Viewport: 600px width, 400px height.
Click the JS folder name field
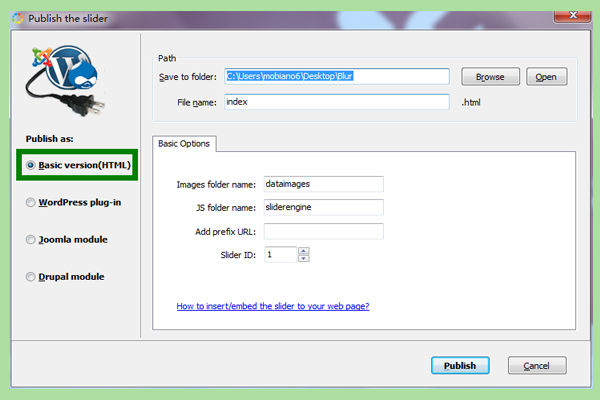point(323,207)
